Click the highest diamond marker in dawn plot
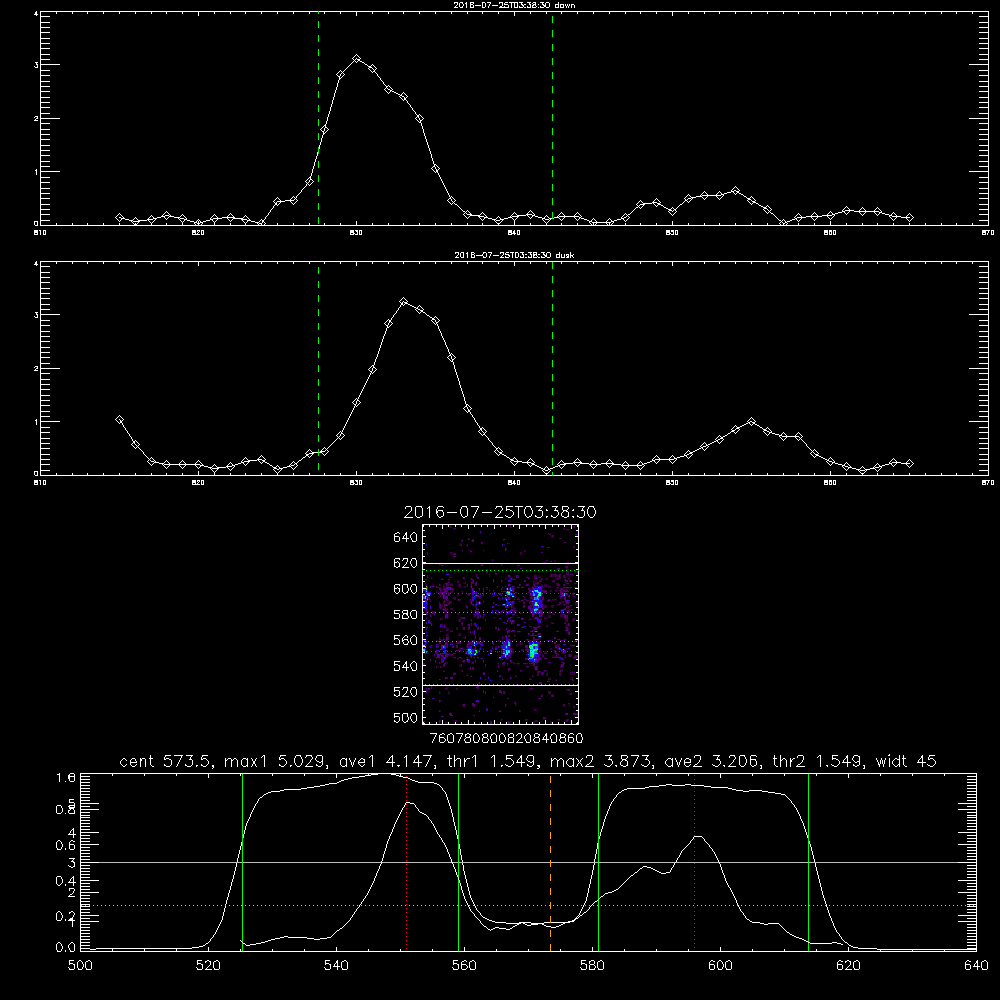 (357, 59)
